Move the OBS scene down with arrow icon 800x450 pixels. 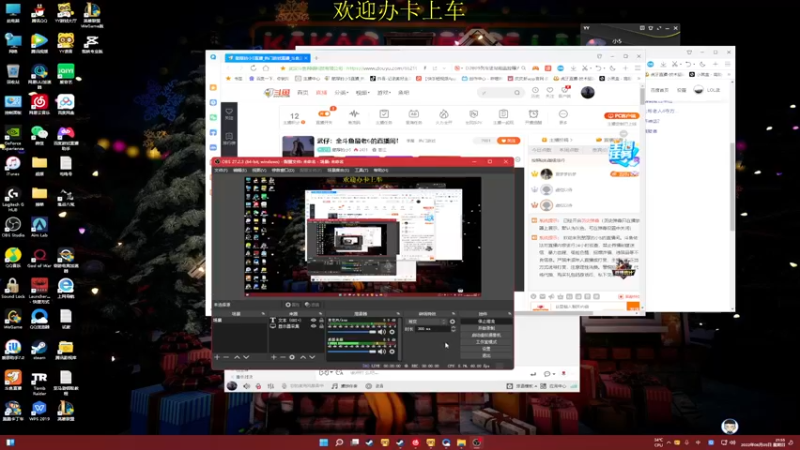[x=246, y=357]
